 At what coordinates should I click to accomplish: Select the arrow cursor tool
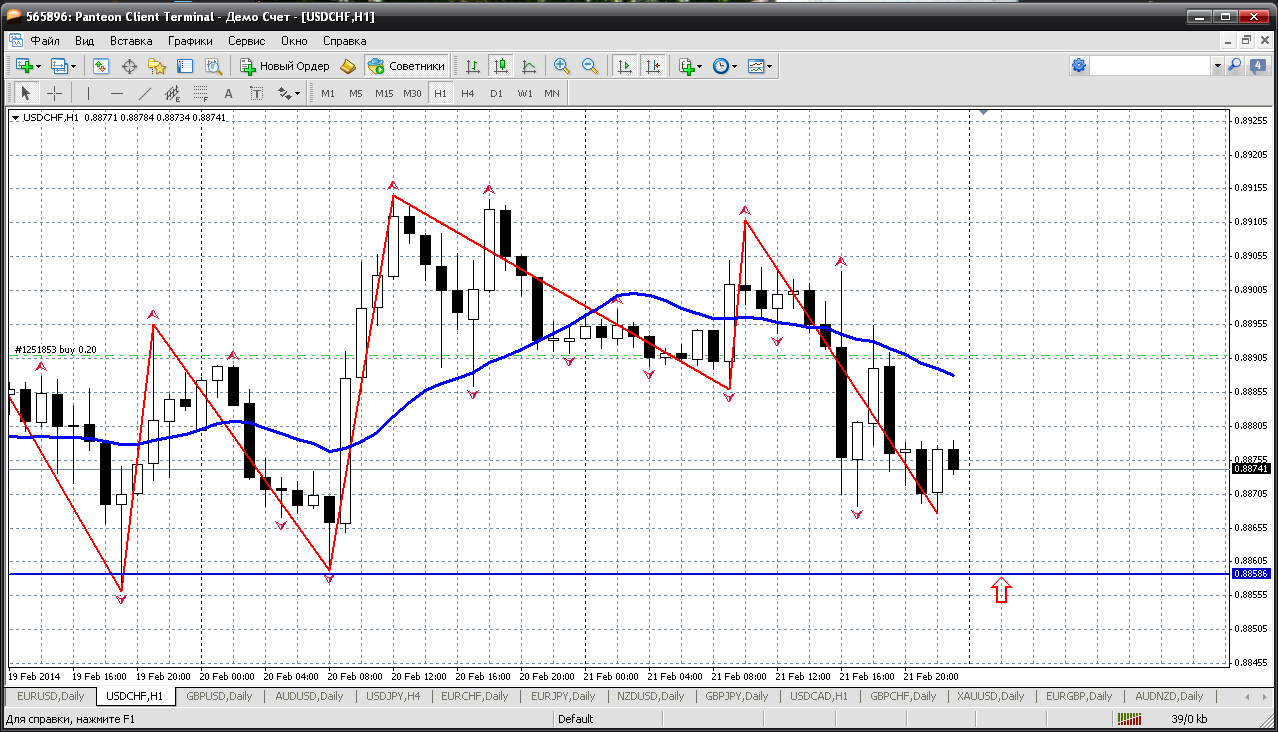pyautogui.click(x=26, y=93)
